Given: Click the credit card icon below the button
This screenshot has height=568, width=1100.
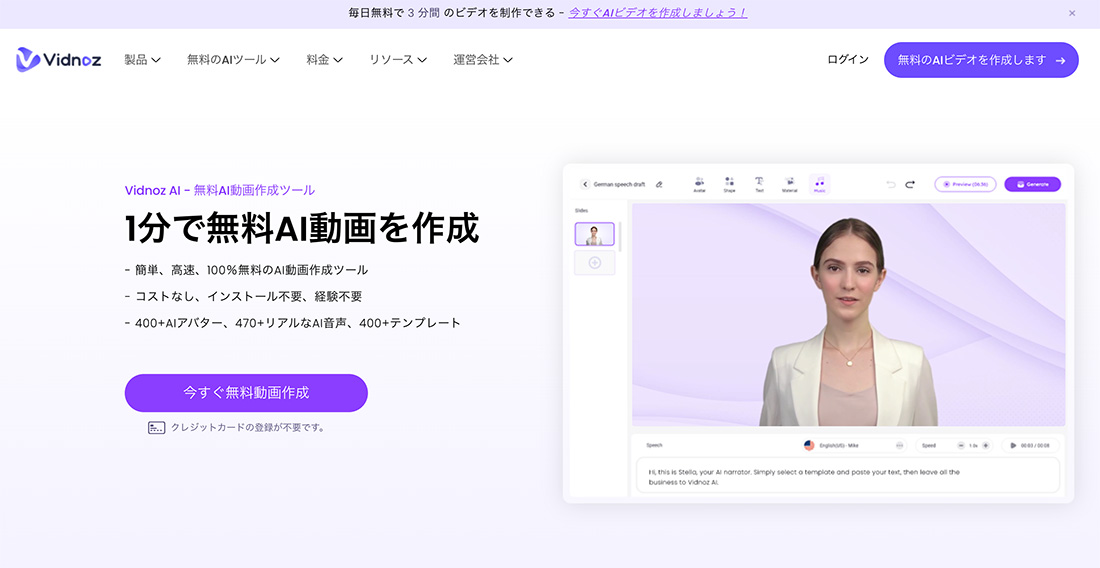Looking at the screenshot, I should click(156, 427).
